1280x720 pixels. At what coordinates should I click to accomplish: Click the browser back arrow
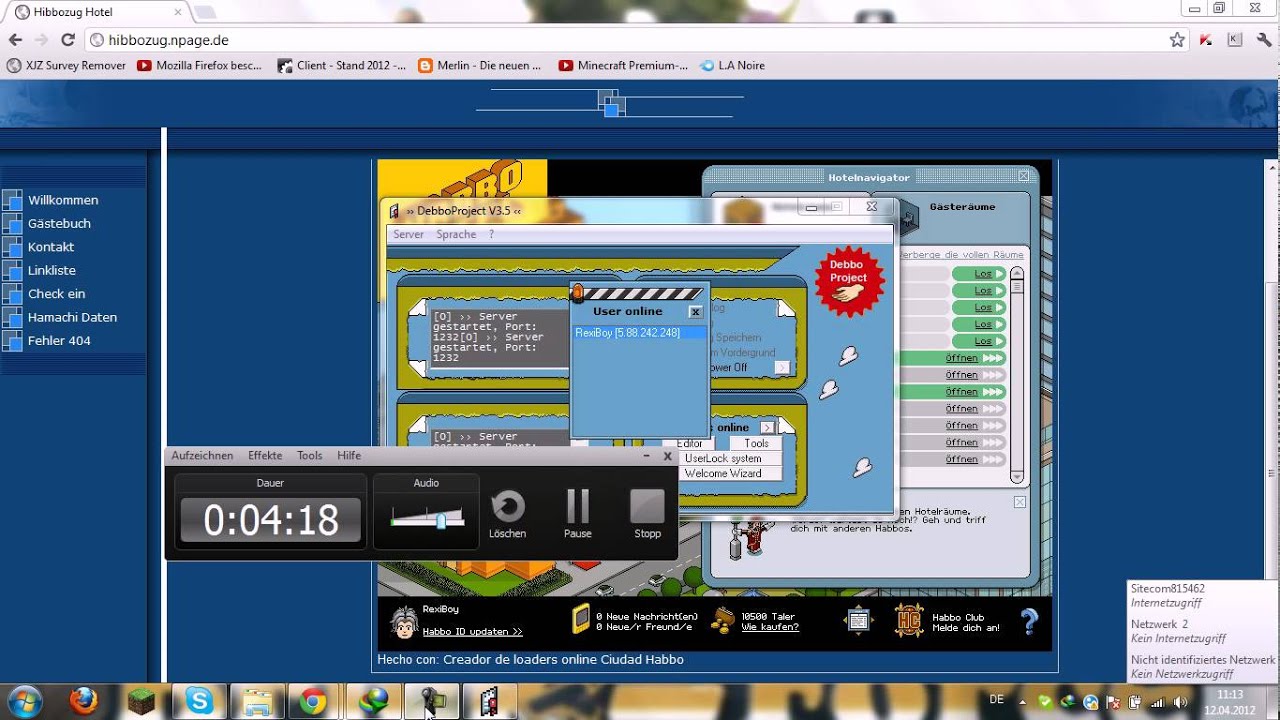click(x=15, y=40)
